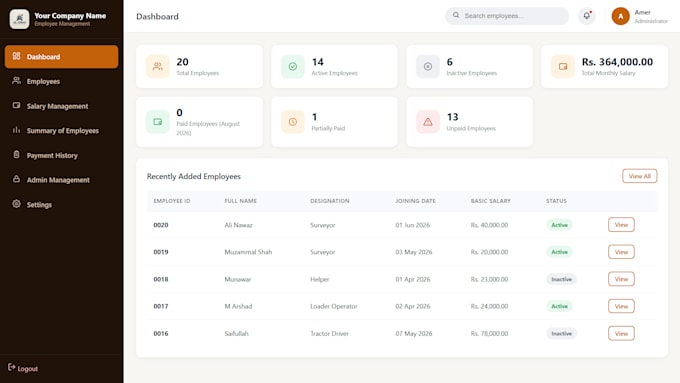Click the name Muzammal Shah
This screenshot has width=680, height=383.
[248, 252]
